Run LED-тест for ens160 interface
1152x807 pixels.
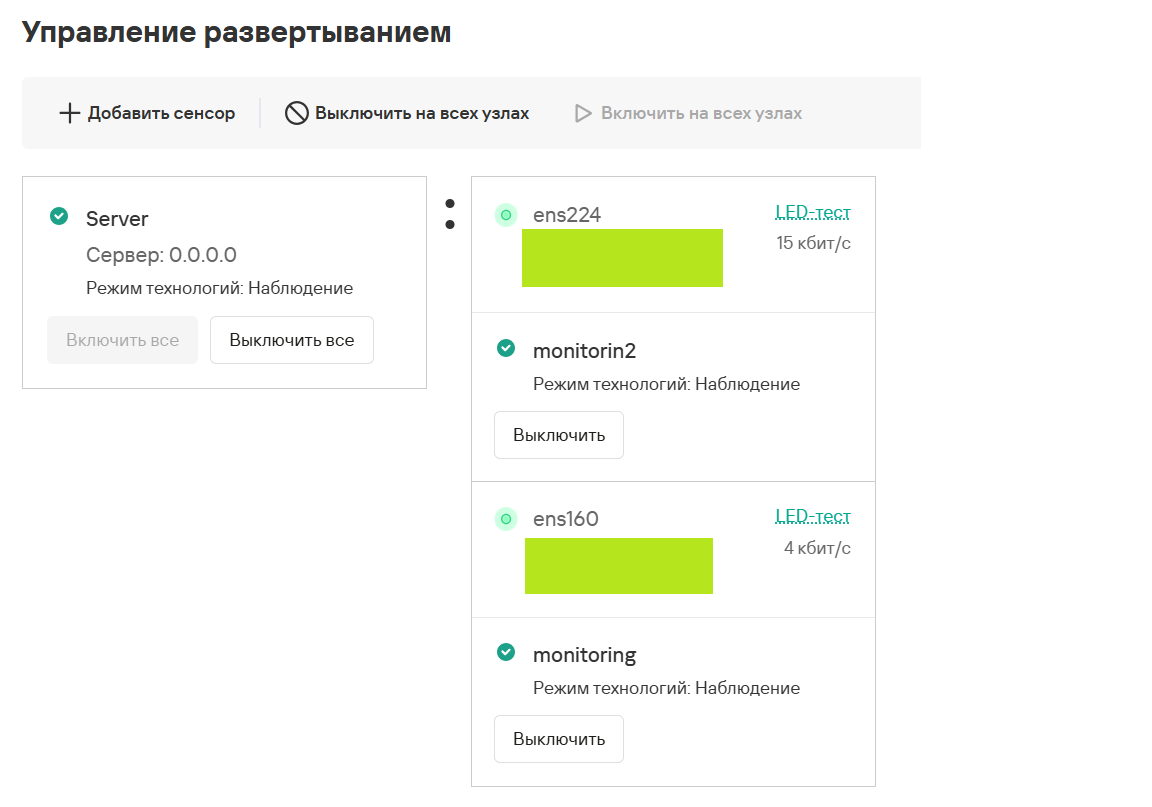pos(812,516)
